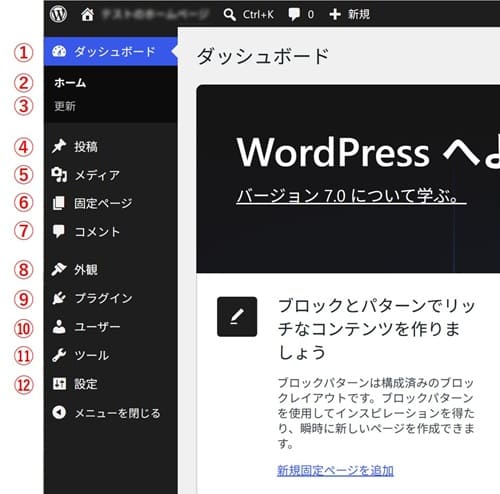
Task: Click the ツール wrench icon
Action: (59, 355)
